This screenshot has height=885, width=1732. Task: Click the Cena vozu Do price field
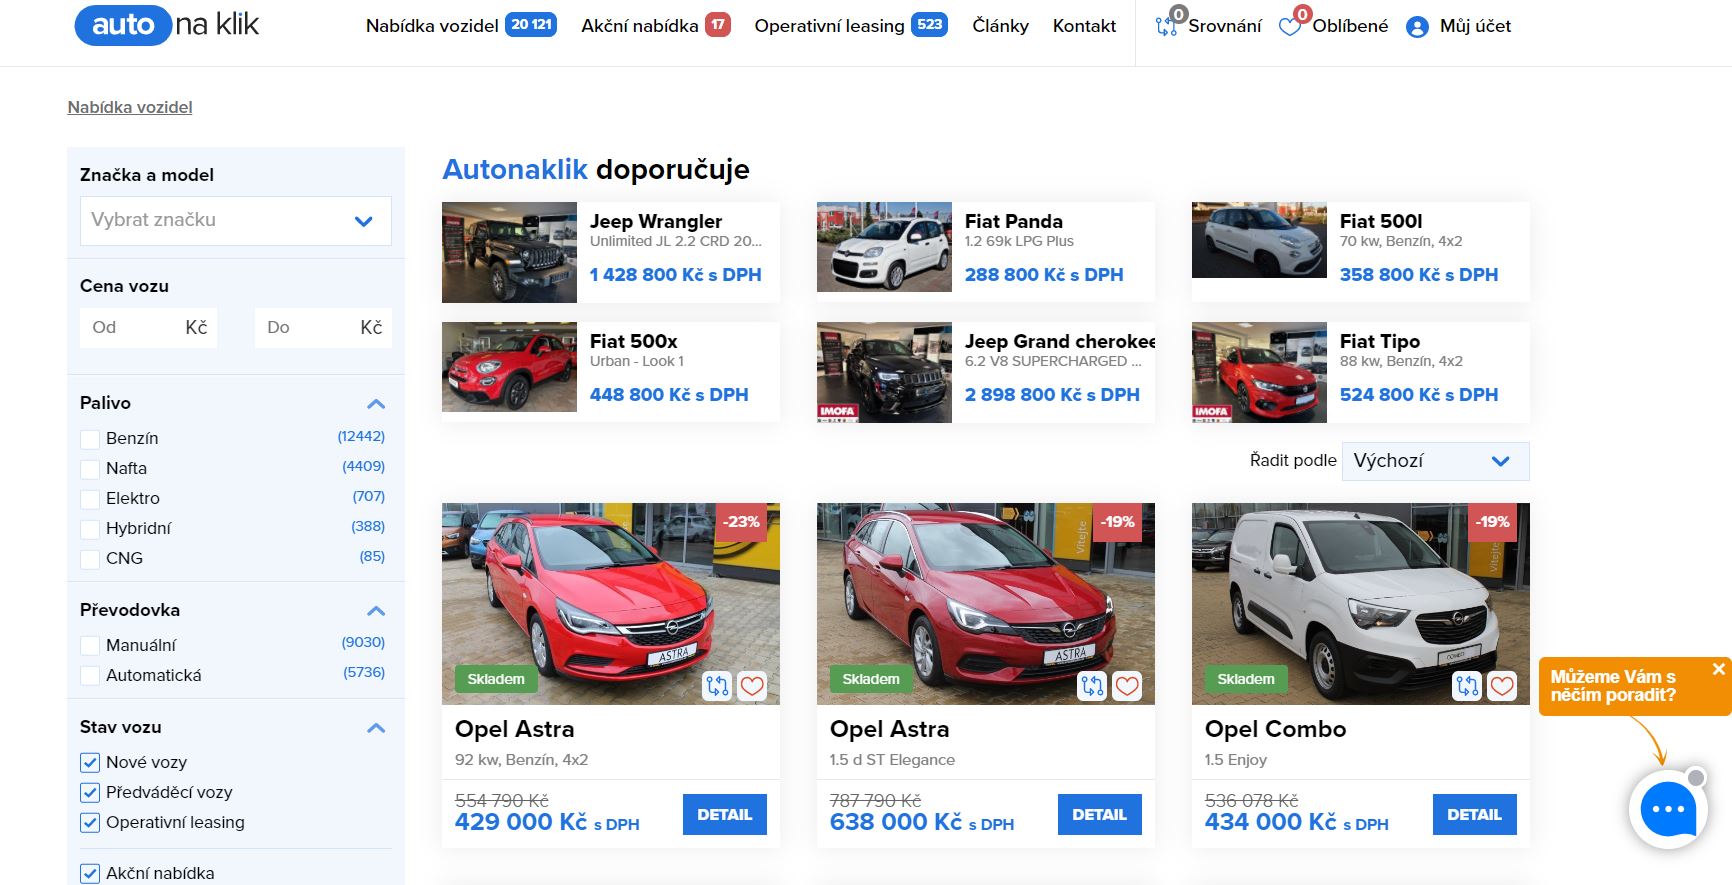tap(323, 327)
